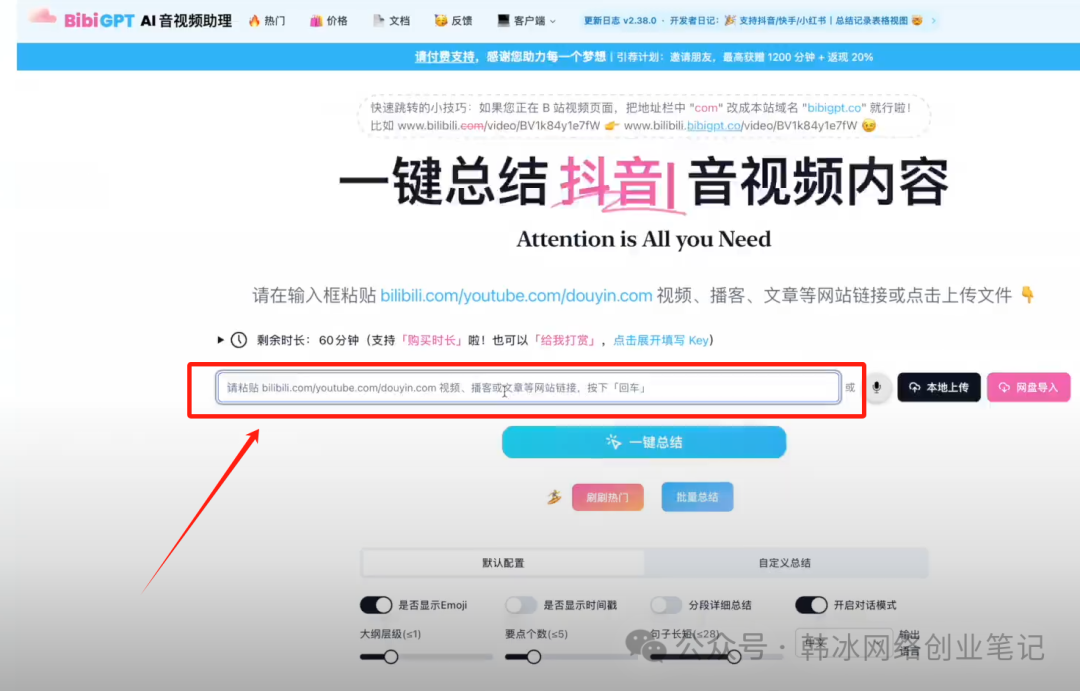Click the BibiGPT cloud logo icon
1080x691 pixels.
(43, 18)
